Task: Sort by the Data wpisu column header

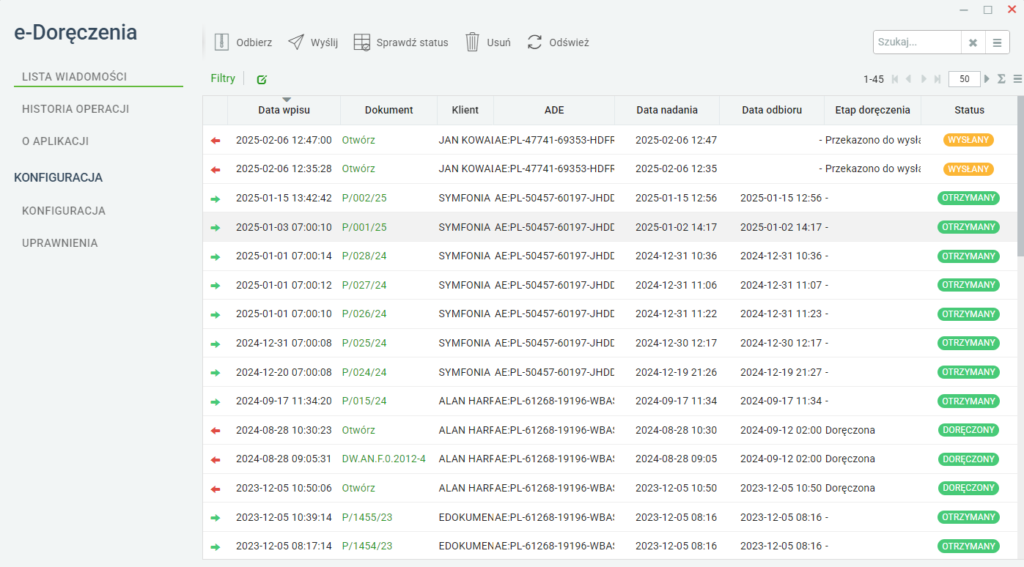Action: (284, 110)
